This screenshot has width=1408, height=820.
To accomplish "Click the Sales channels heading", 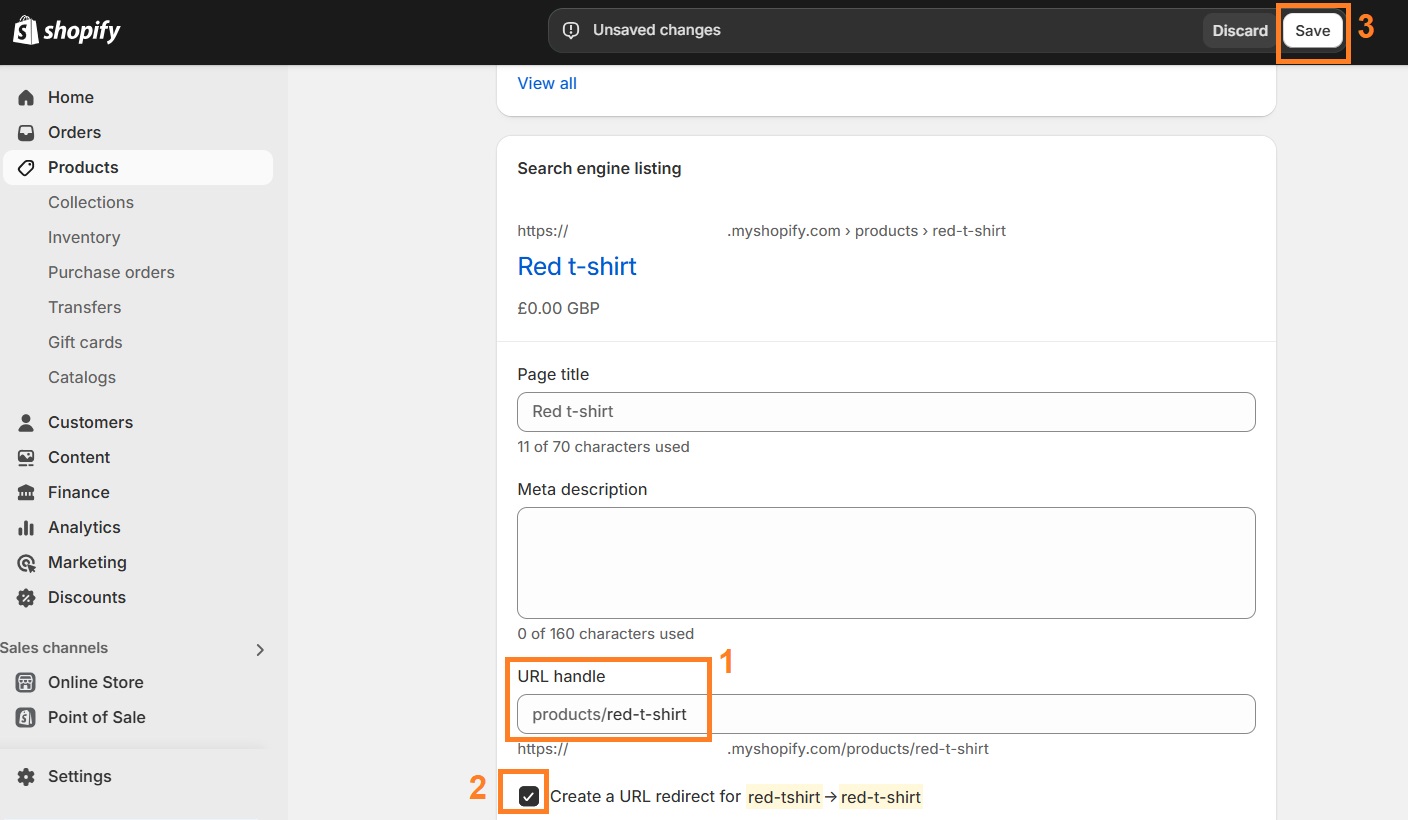I will coord(54,648).
